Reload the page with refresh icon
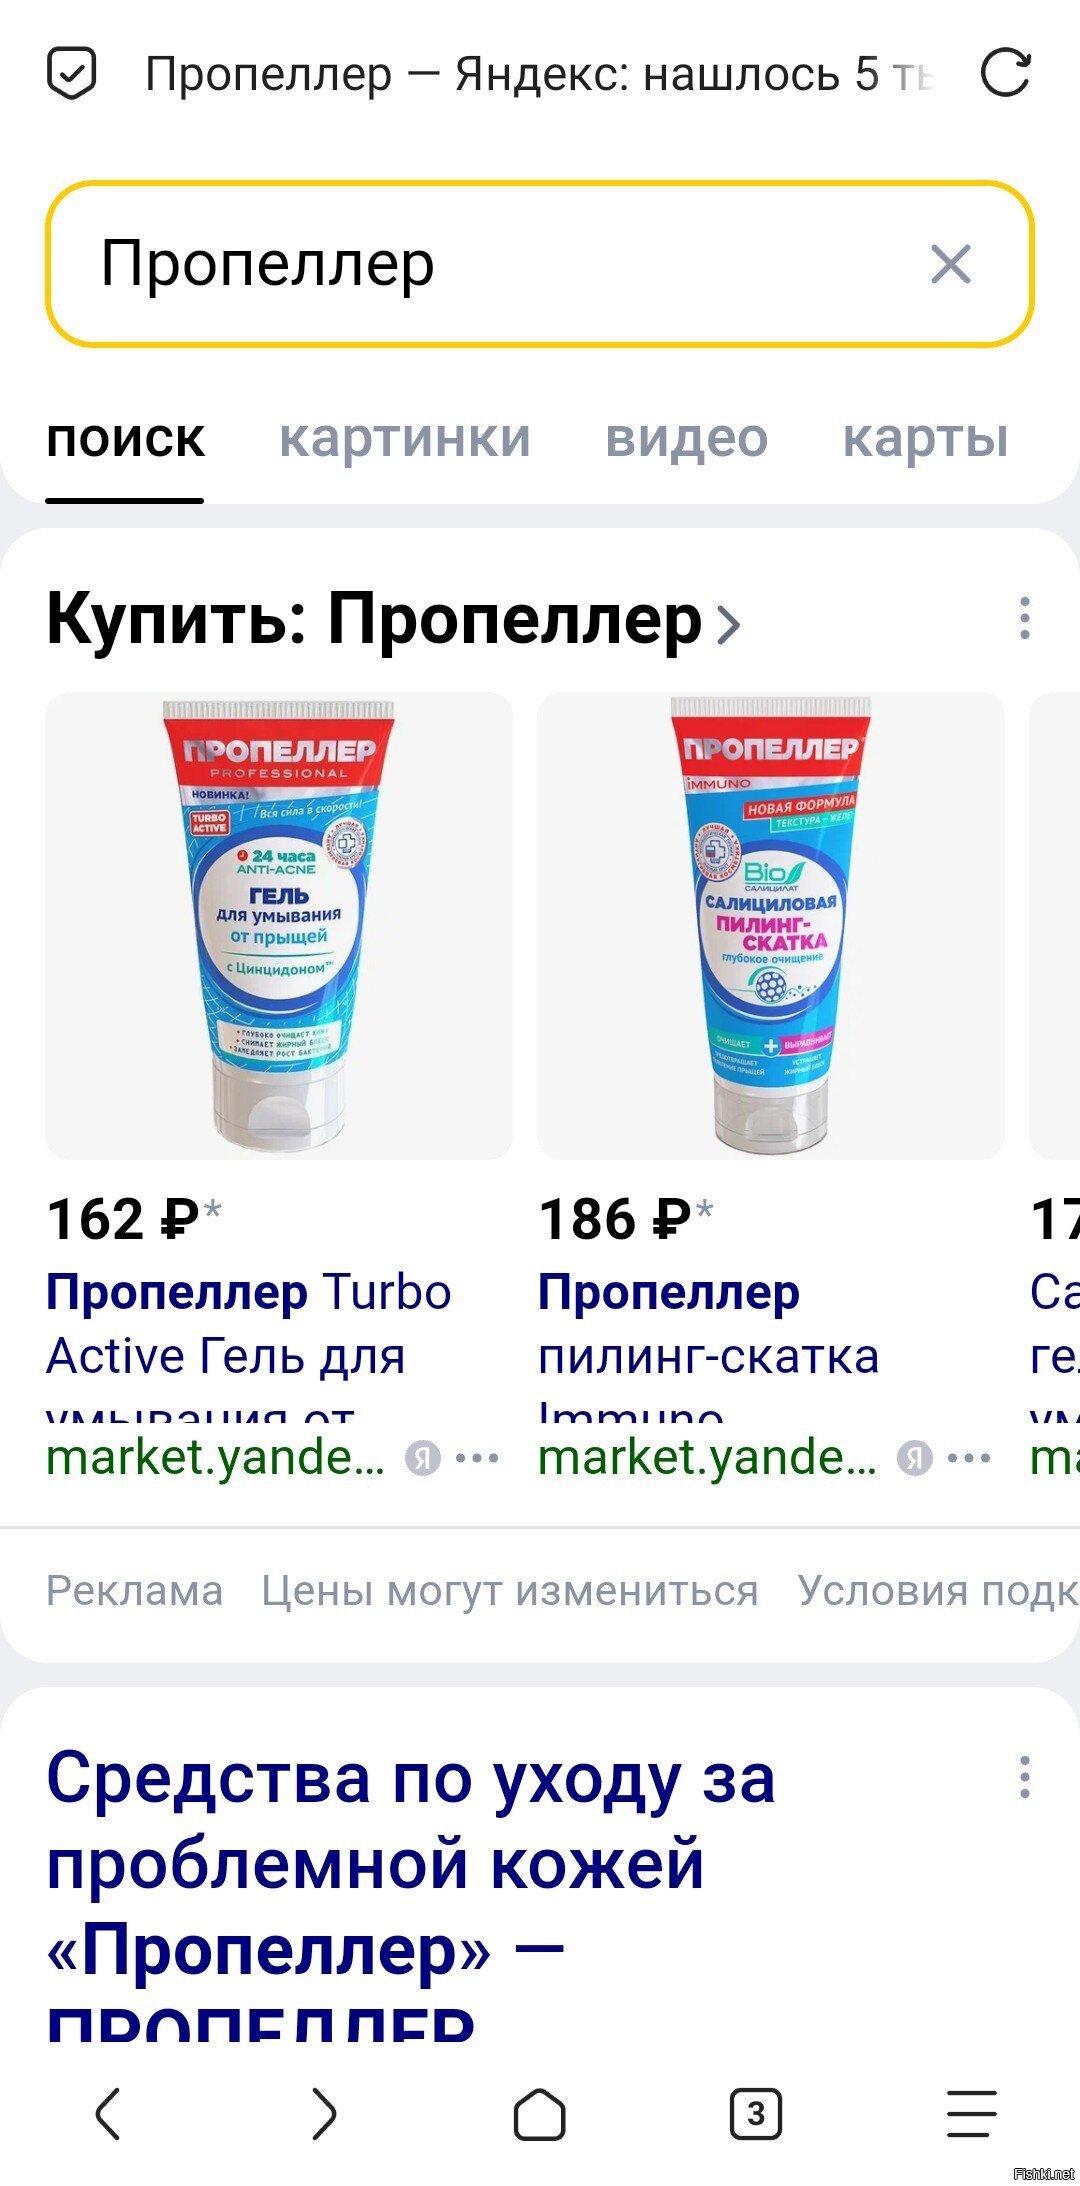Screen dimensions: 1080x2186 (x=1005, y=73)
